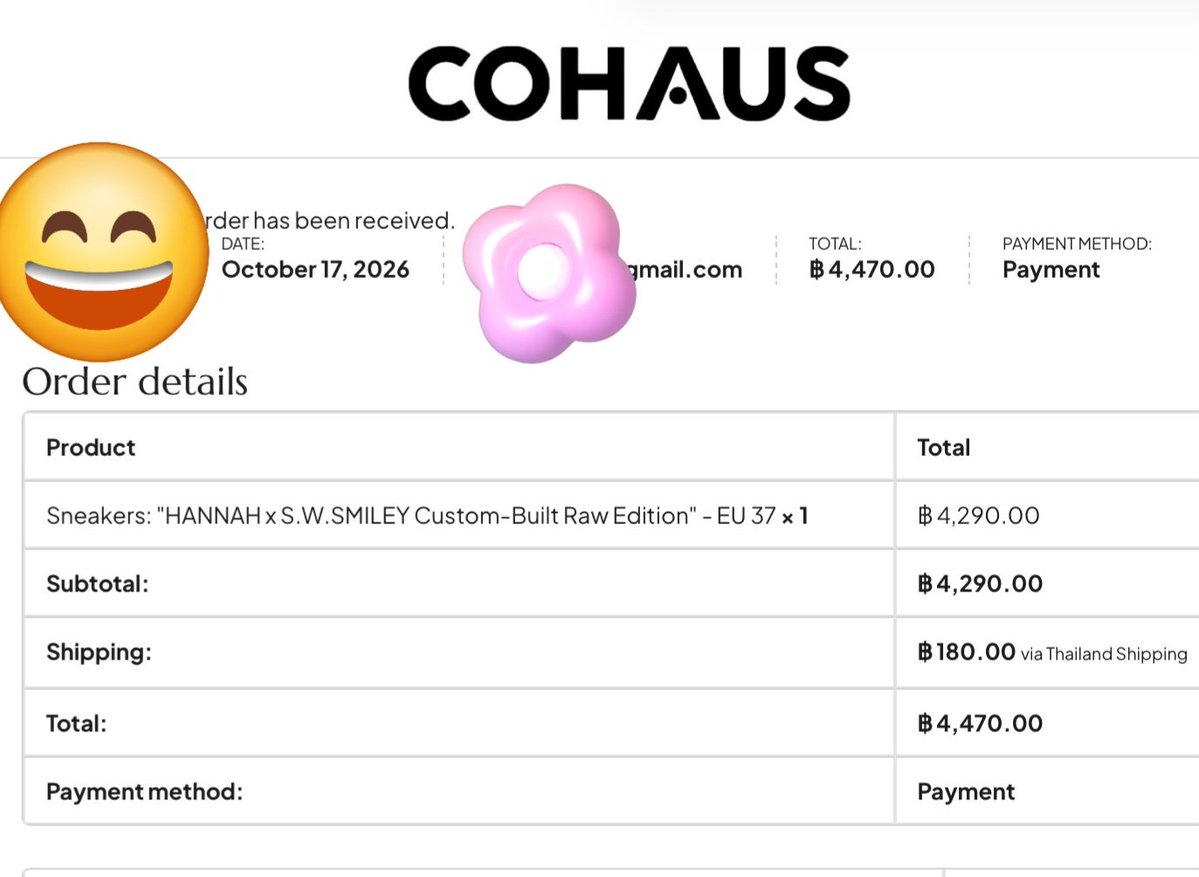Click the pink flower sticker
Viewport: 1199px width, 877px height.
549,273
